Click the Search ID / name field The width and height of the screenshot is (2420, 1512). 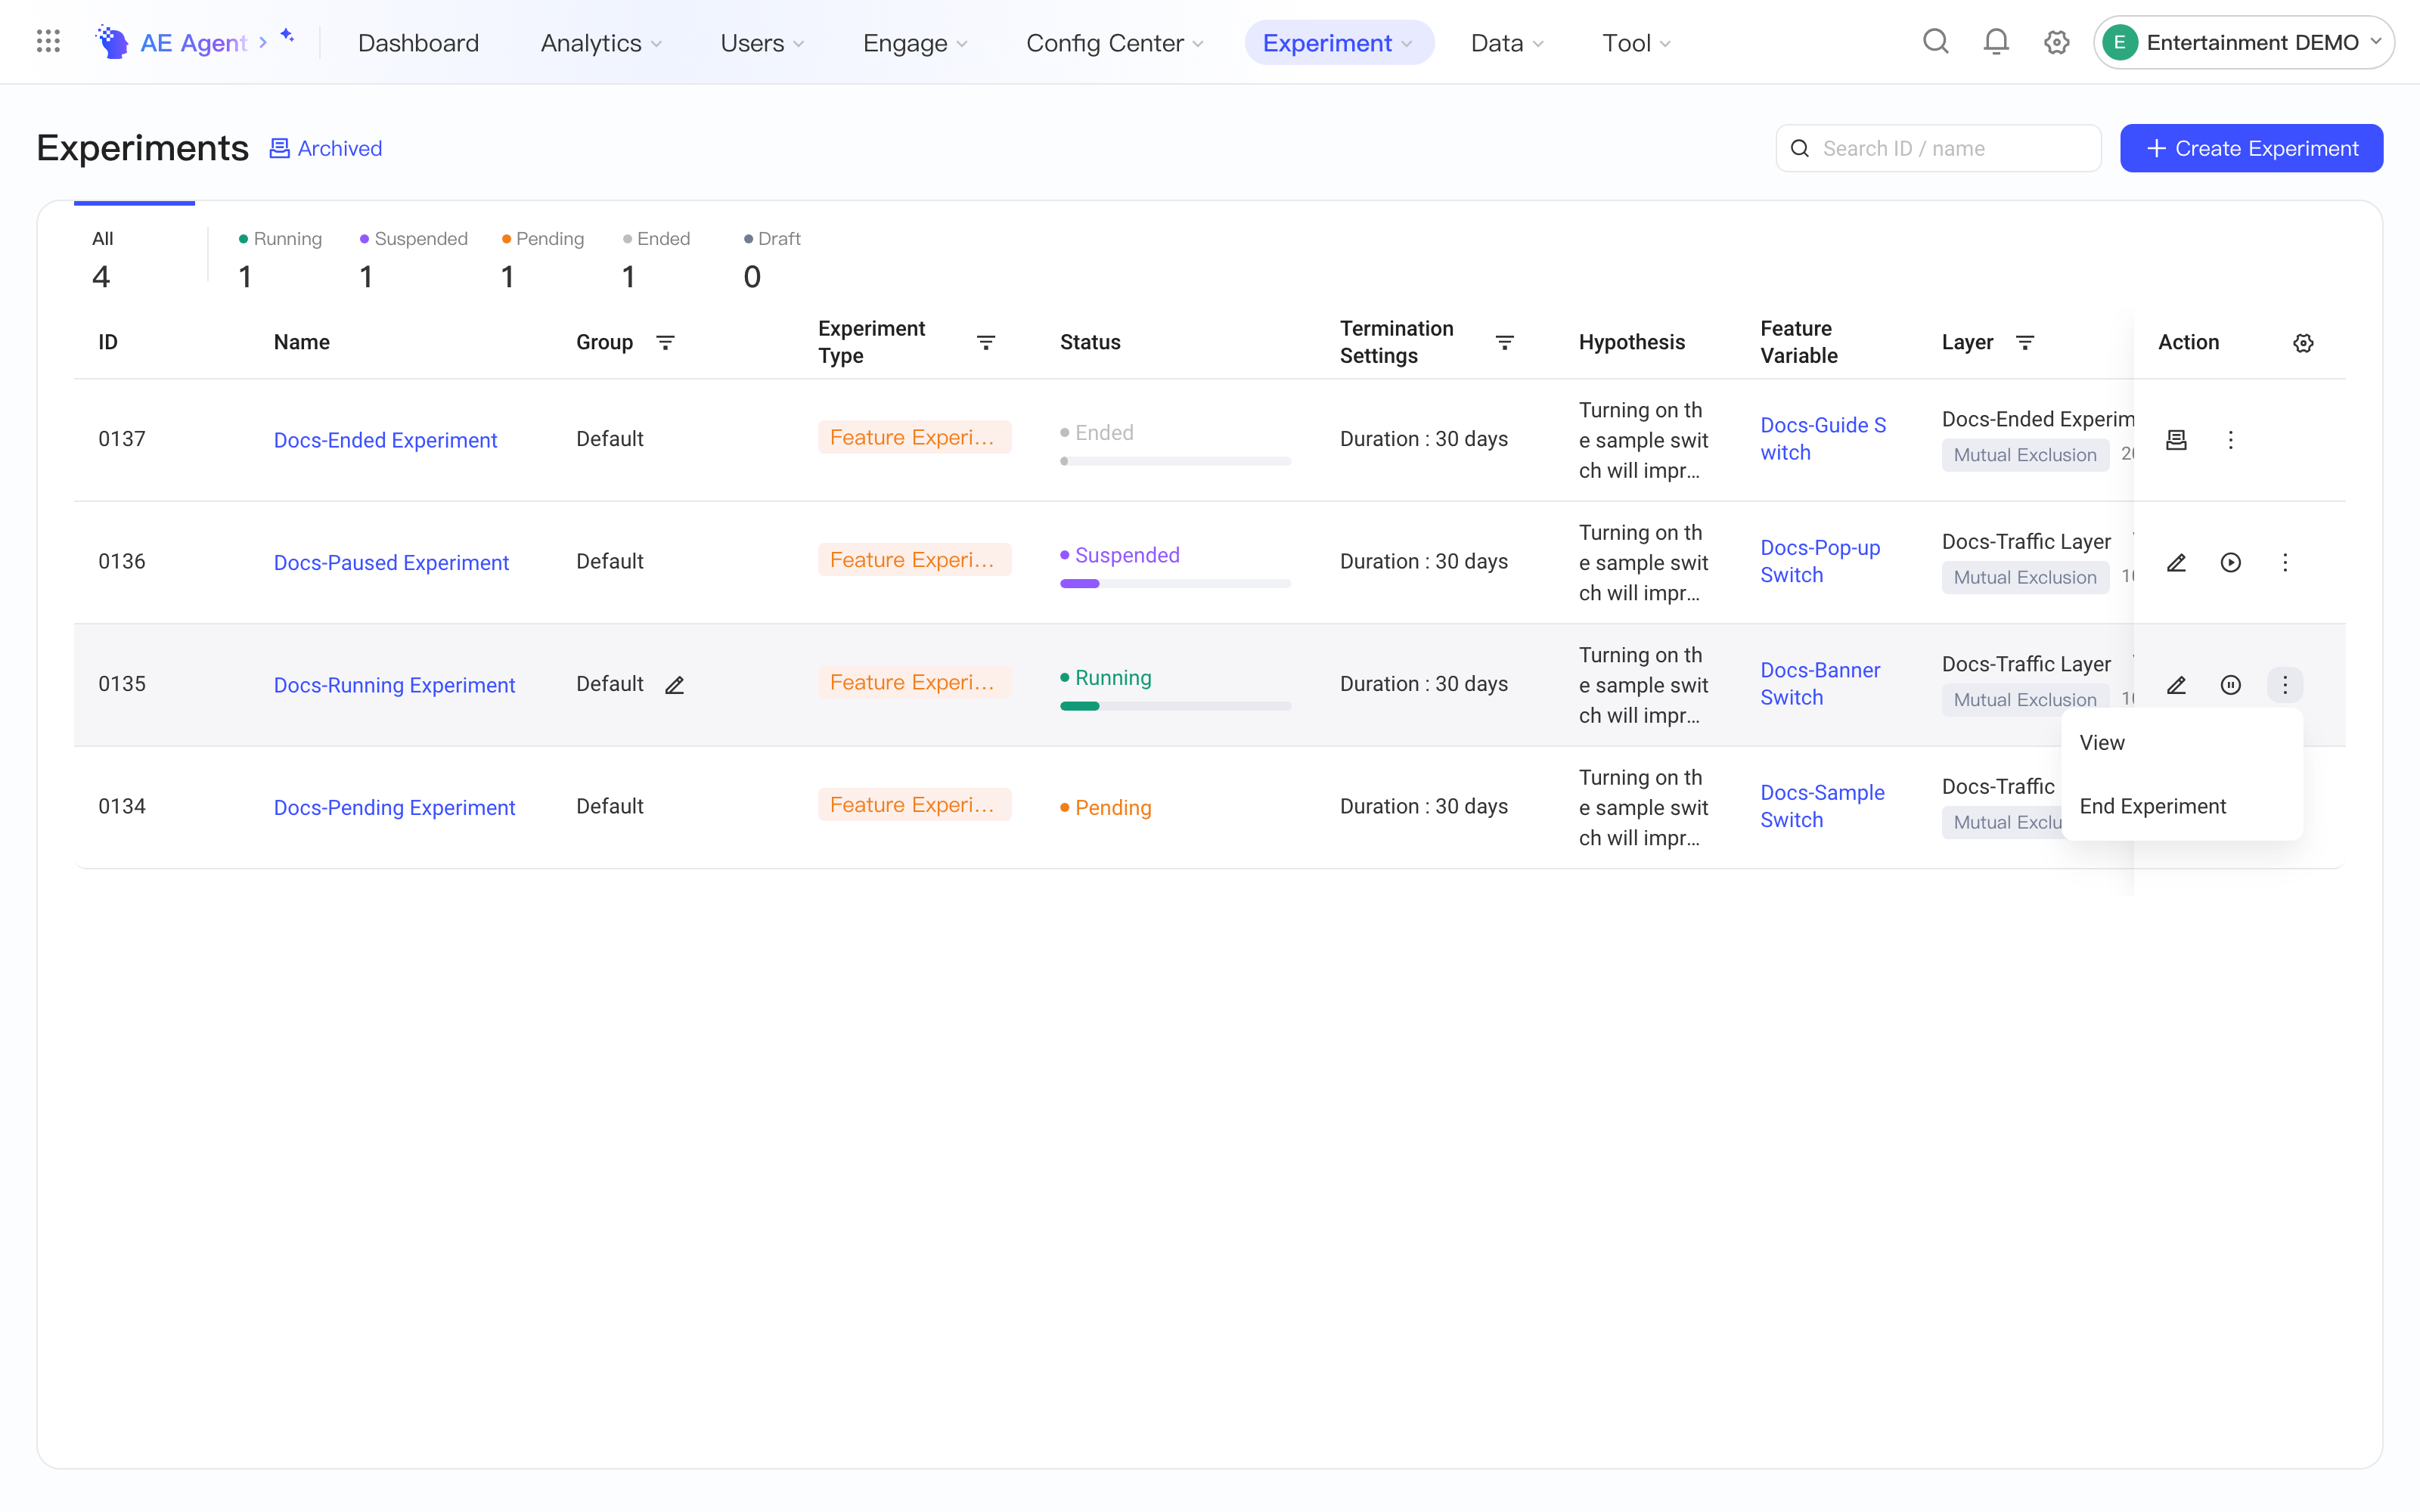pyautogui.click(x=1938, y=148)
